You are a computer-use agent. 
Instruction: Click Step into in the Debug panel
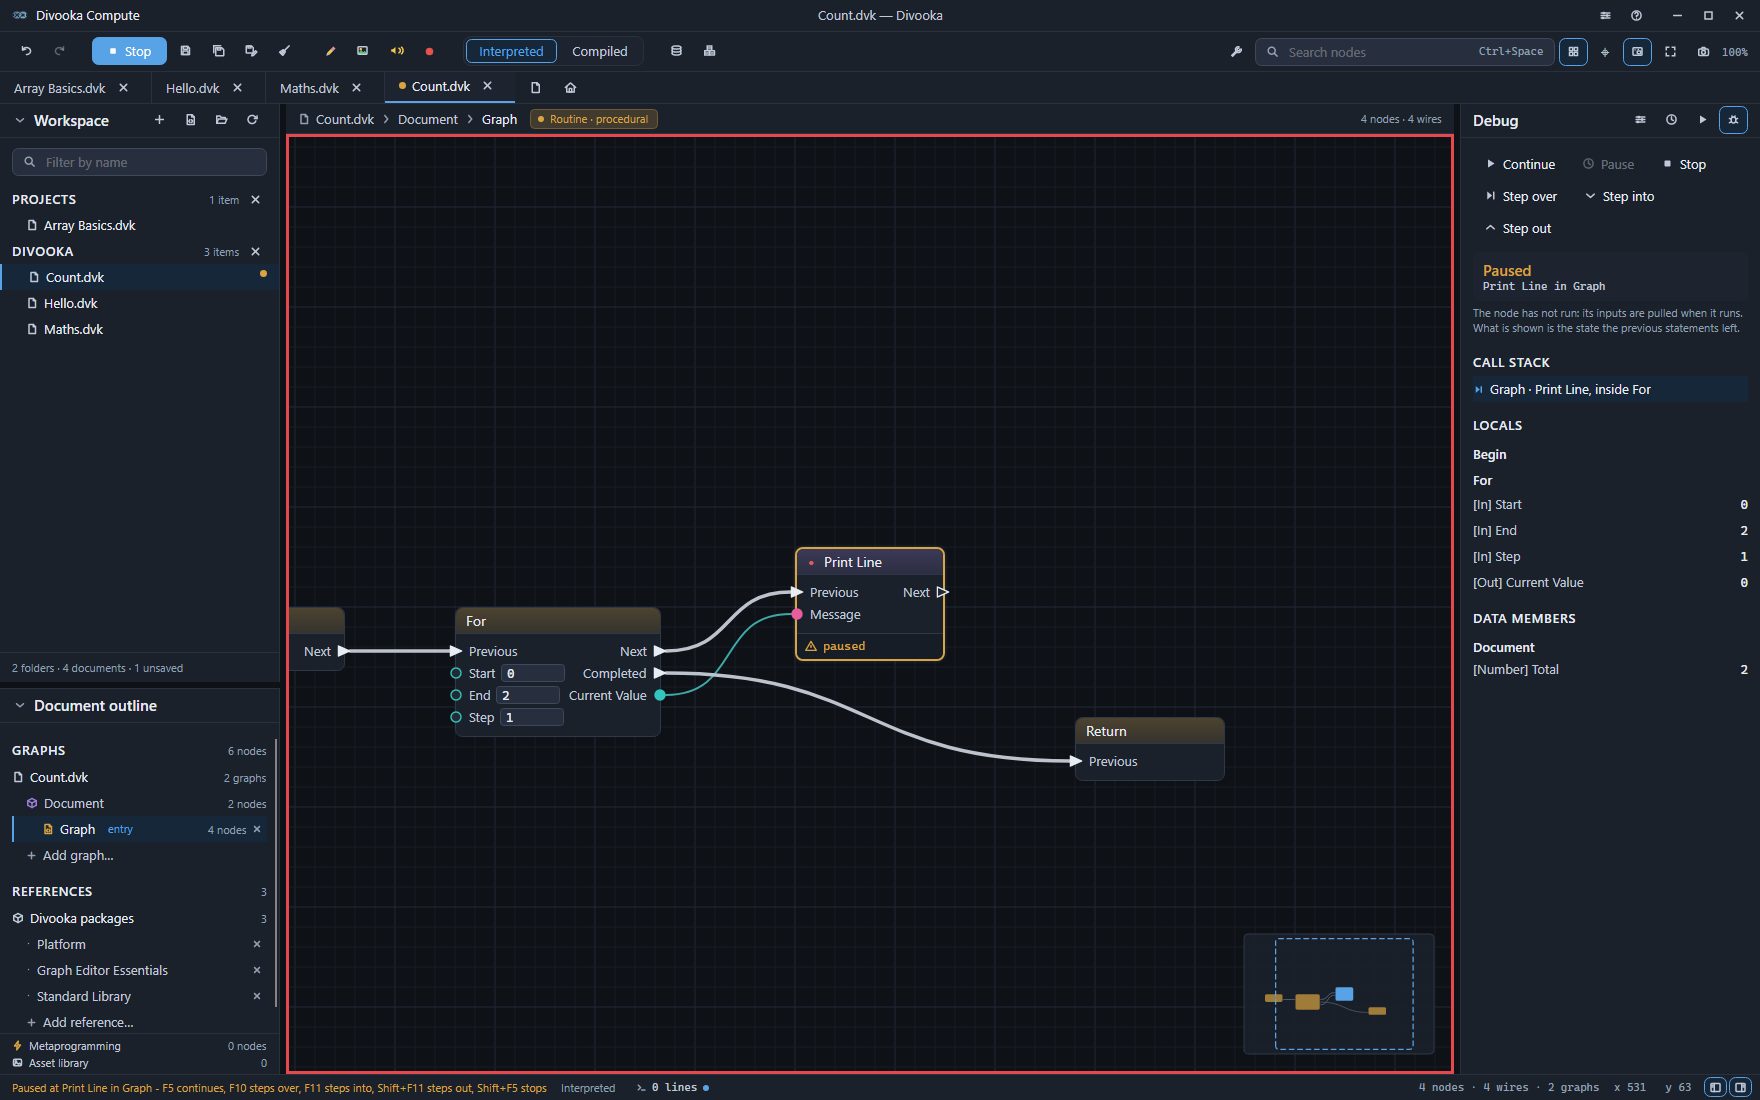coord(1620,196)
